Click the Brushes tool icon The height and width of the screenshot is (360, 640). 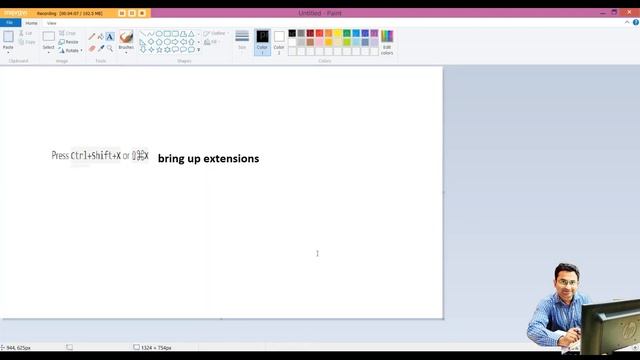click(126, 37)
